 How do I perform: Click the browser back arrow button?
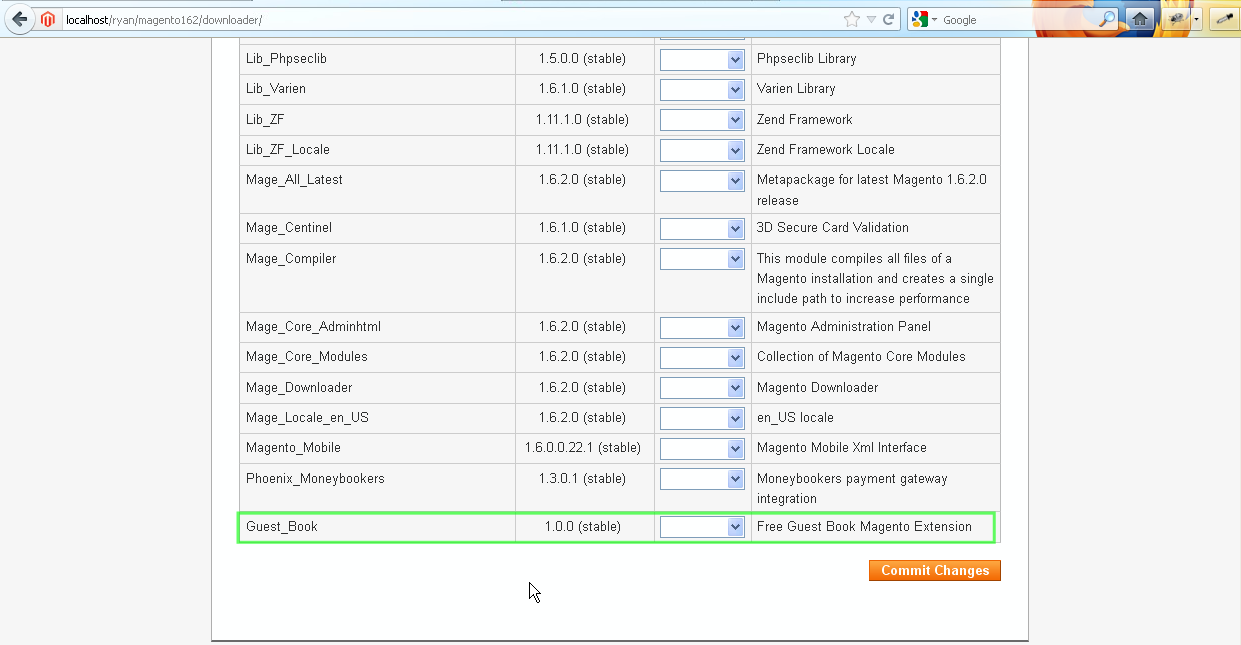(x=19, y=19)
